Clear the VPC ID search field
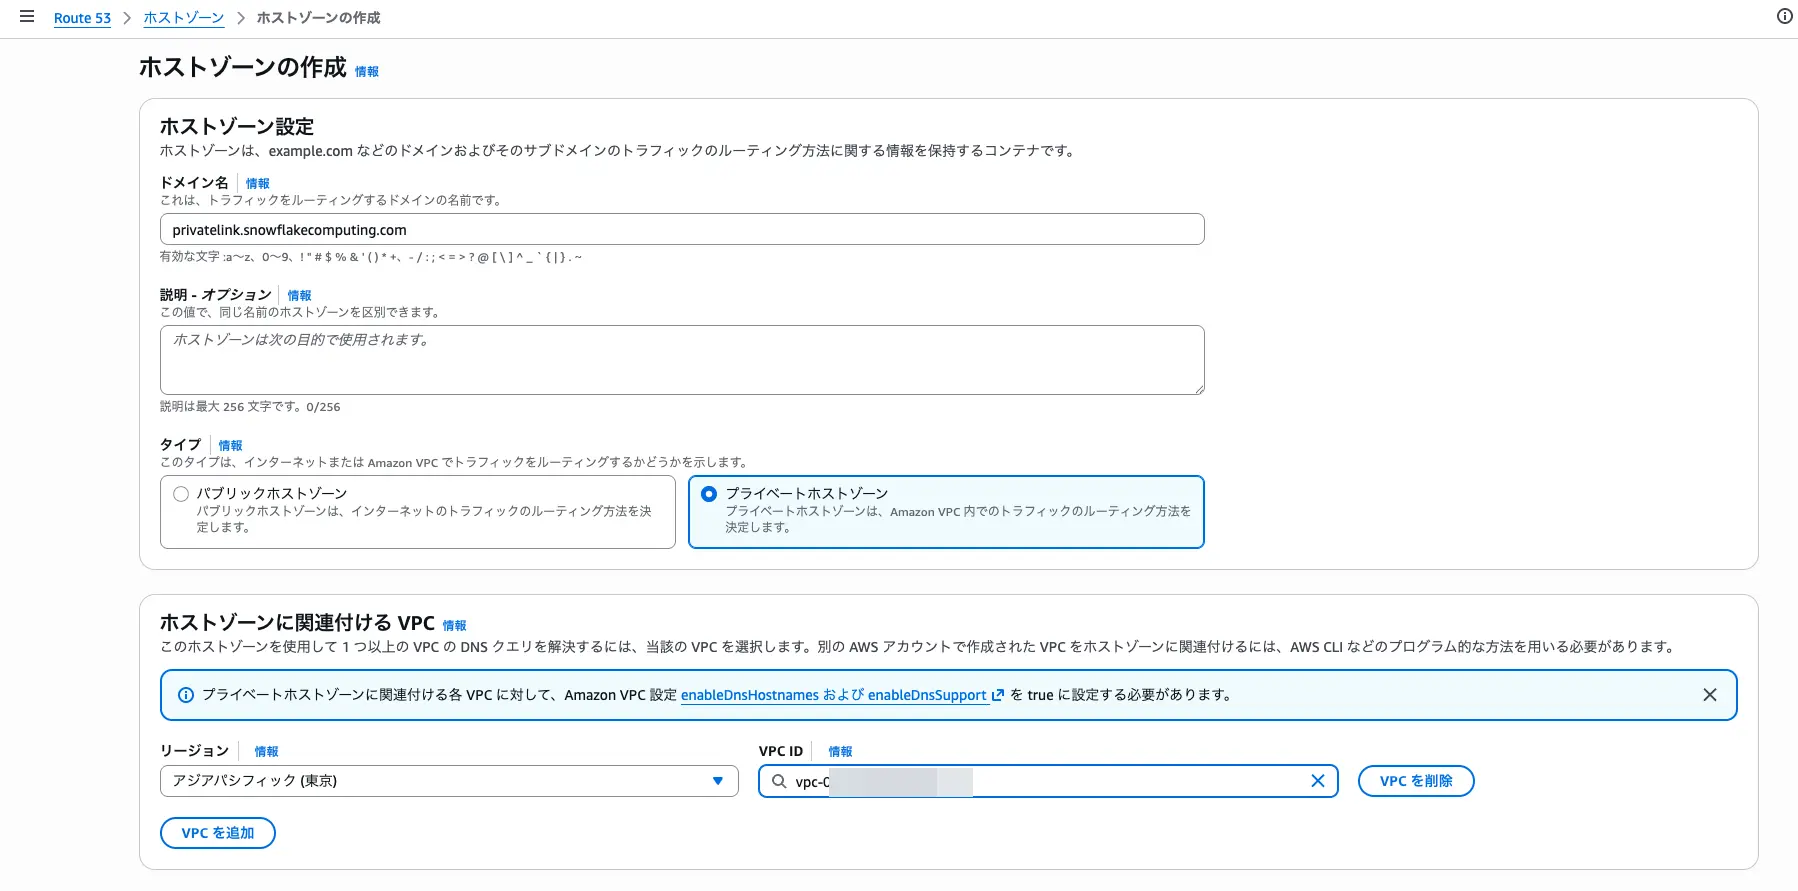 pyautogui.click(x=1317, y=781)
